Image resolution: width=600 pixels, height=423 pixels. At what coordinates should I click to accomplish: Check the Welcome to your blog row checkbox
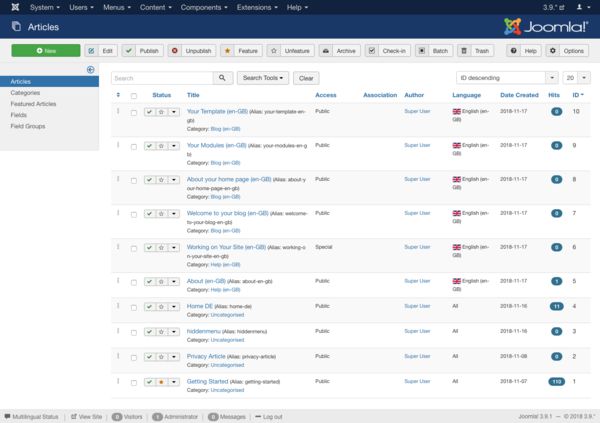pyautogui.click(x=134, y=214)
